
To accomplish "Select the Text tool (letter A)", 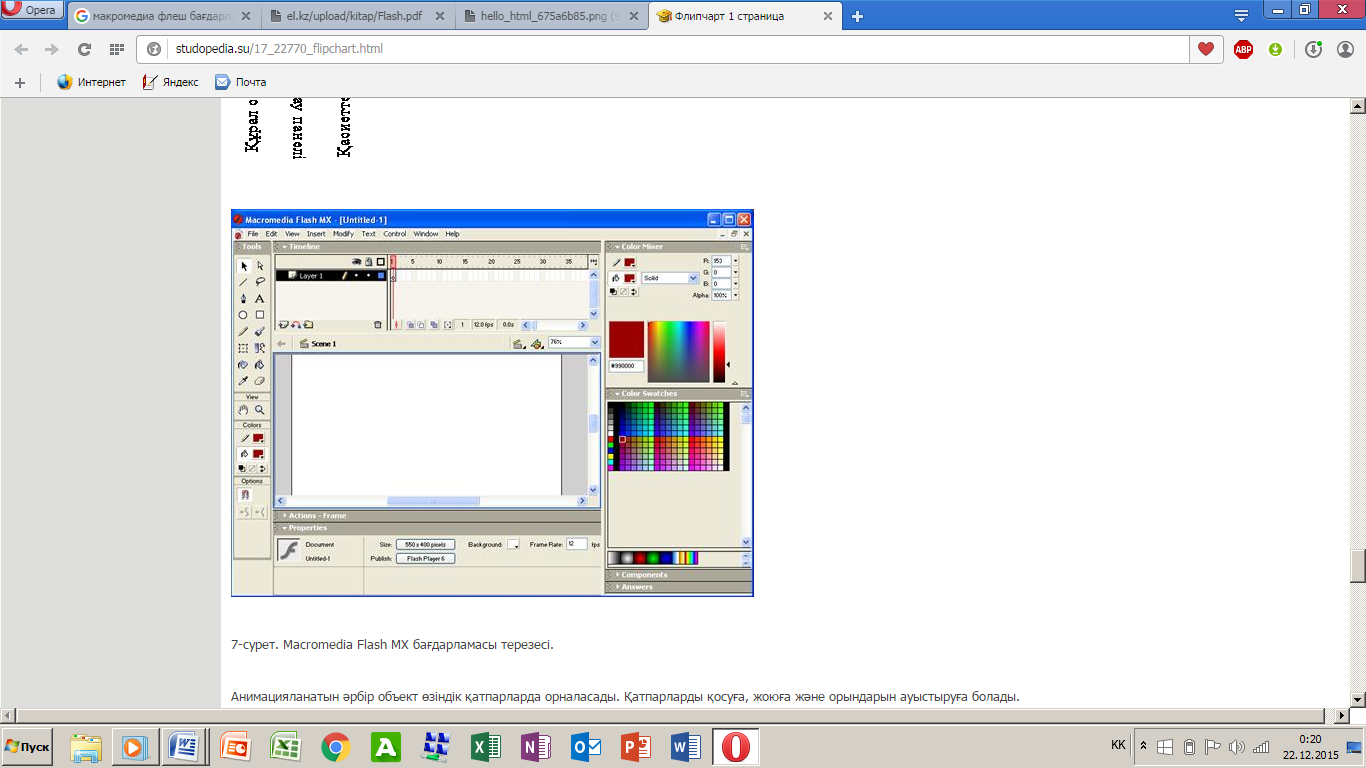I will [x=260, y=299].
